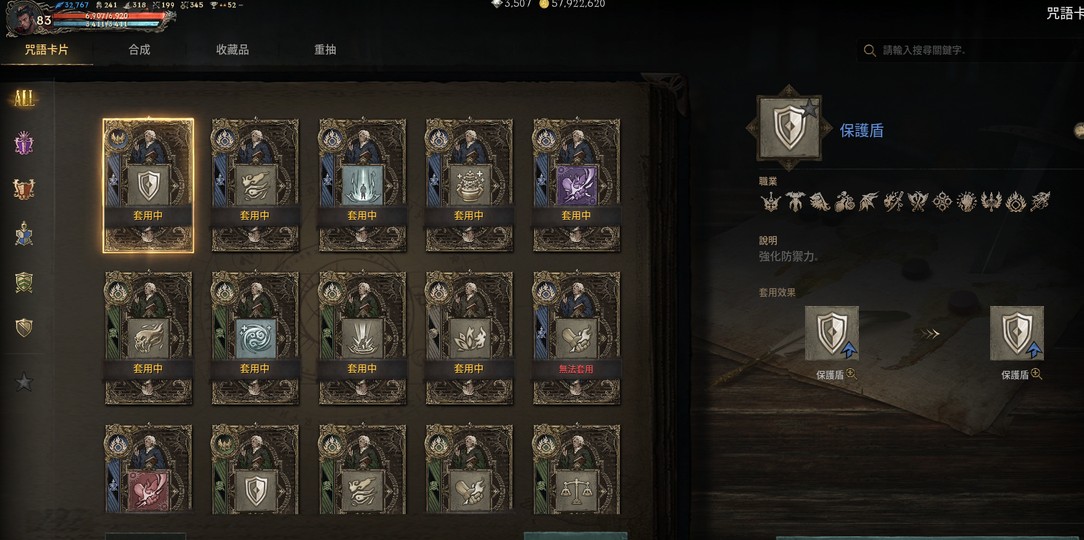Click the player portrait at level 83
Image resolution: width=1084 pixels, height=540 pixels.
(x=24, y=17)
